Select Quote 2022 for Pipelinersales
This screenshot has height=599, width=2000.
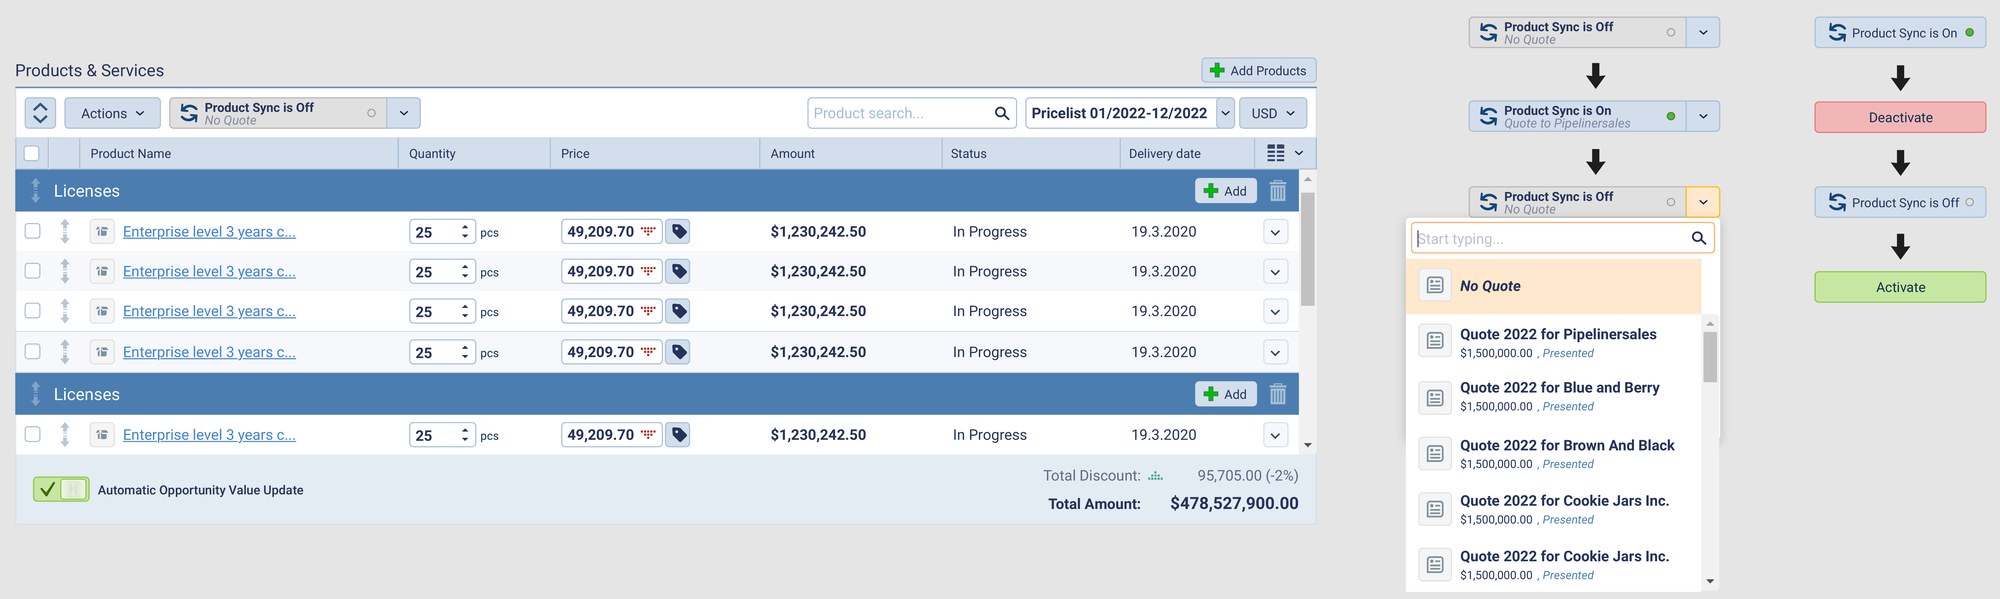1553,342
